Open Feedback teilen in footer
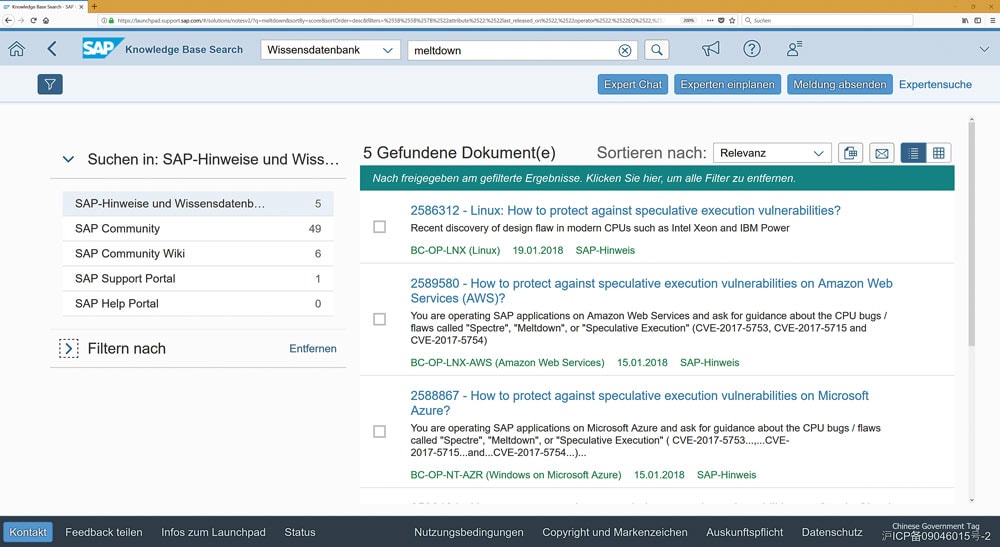This screenshot has width=1000, height=547. point(103,532)
